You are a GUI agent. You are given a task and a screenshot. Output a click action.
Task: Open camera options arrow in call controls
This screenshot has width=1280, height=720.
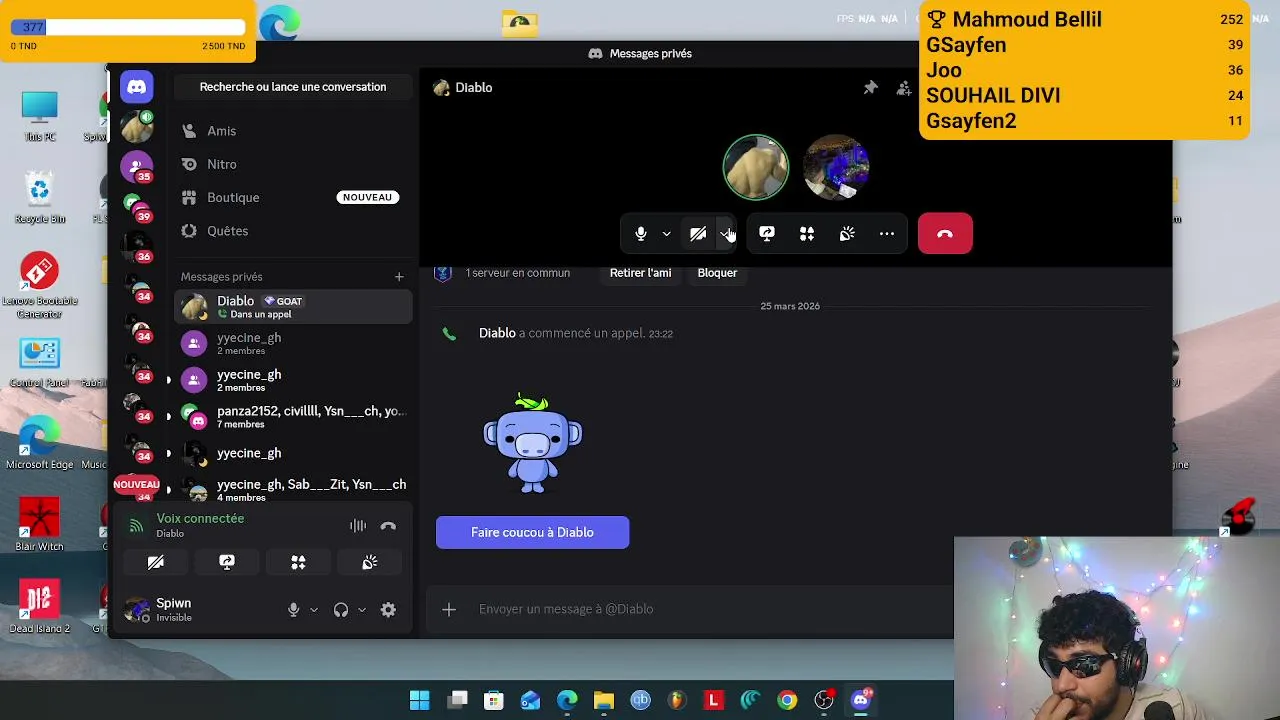click(x=726, y=234)
